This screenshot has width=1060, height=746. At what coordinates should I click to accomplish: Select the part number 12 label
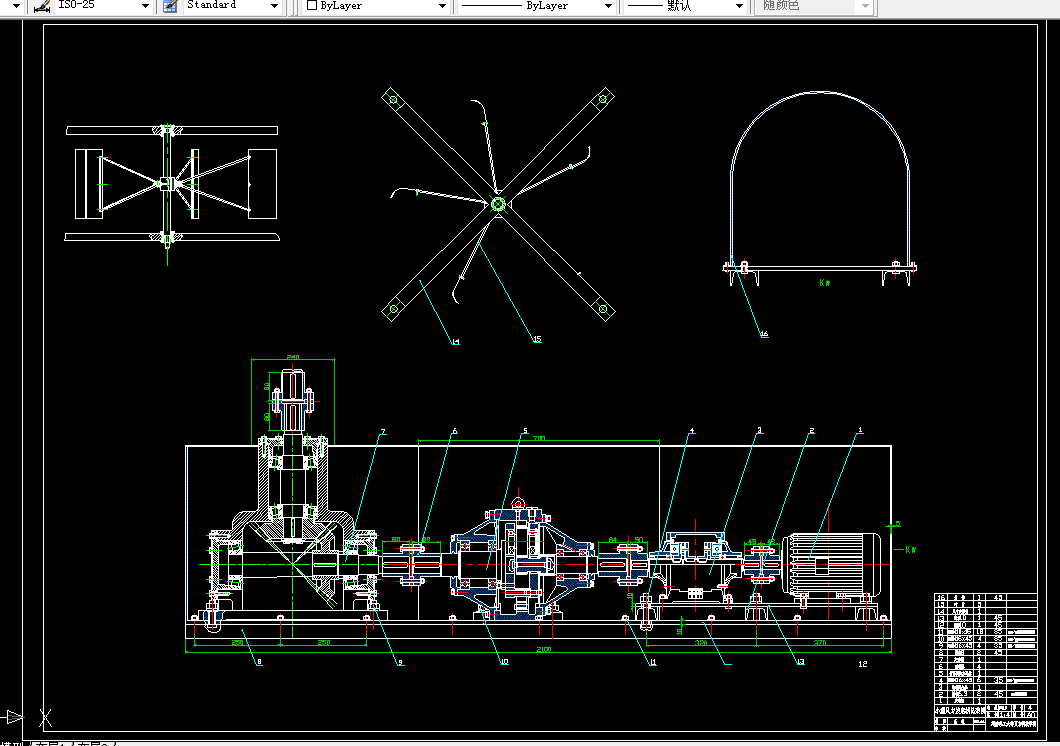[x=863, y=664]
